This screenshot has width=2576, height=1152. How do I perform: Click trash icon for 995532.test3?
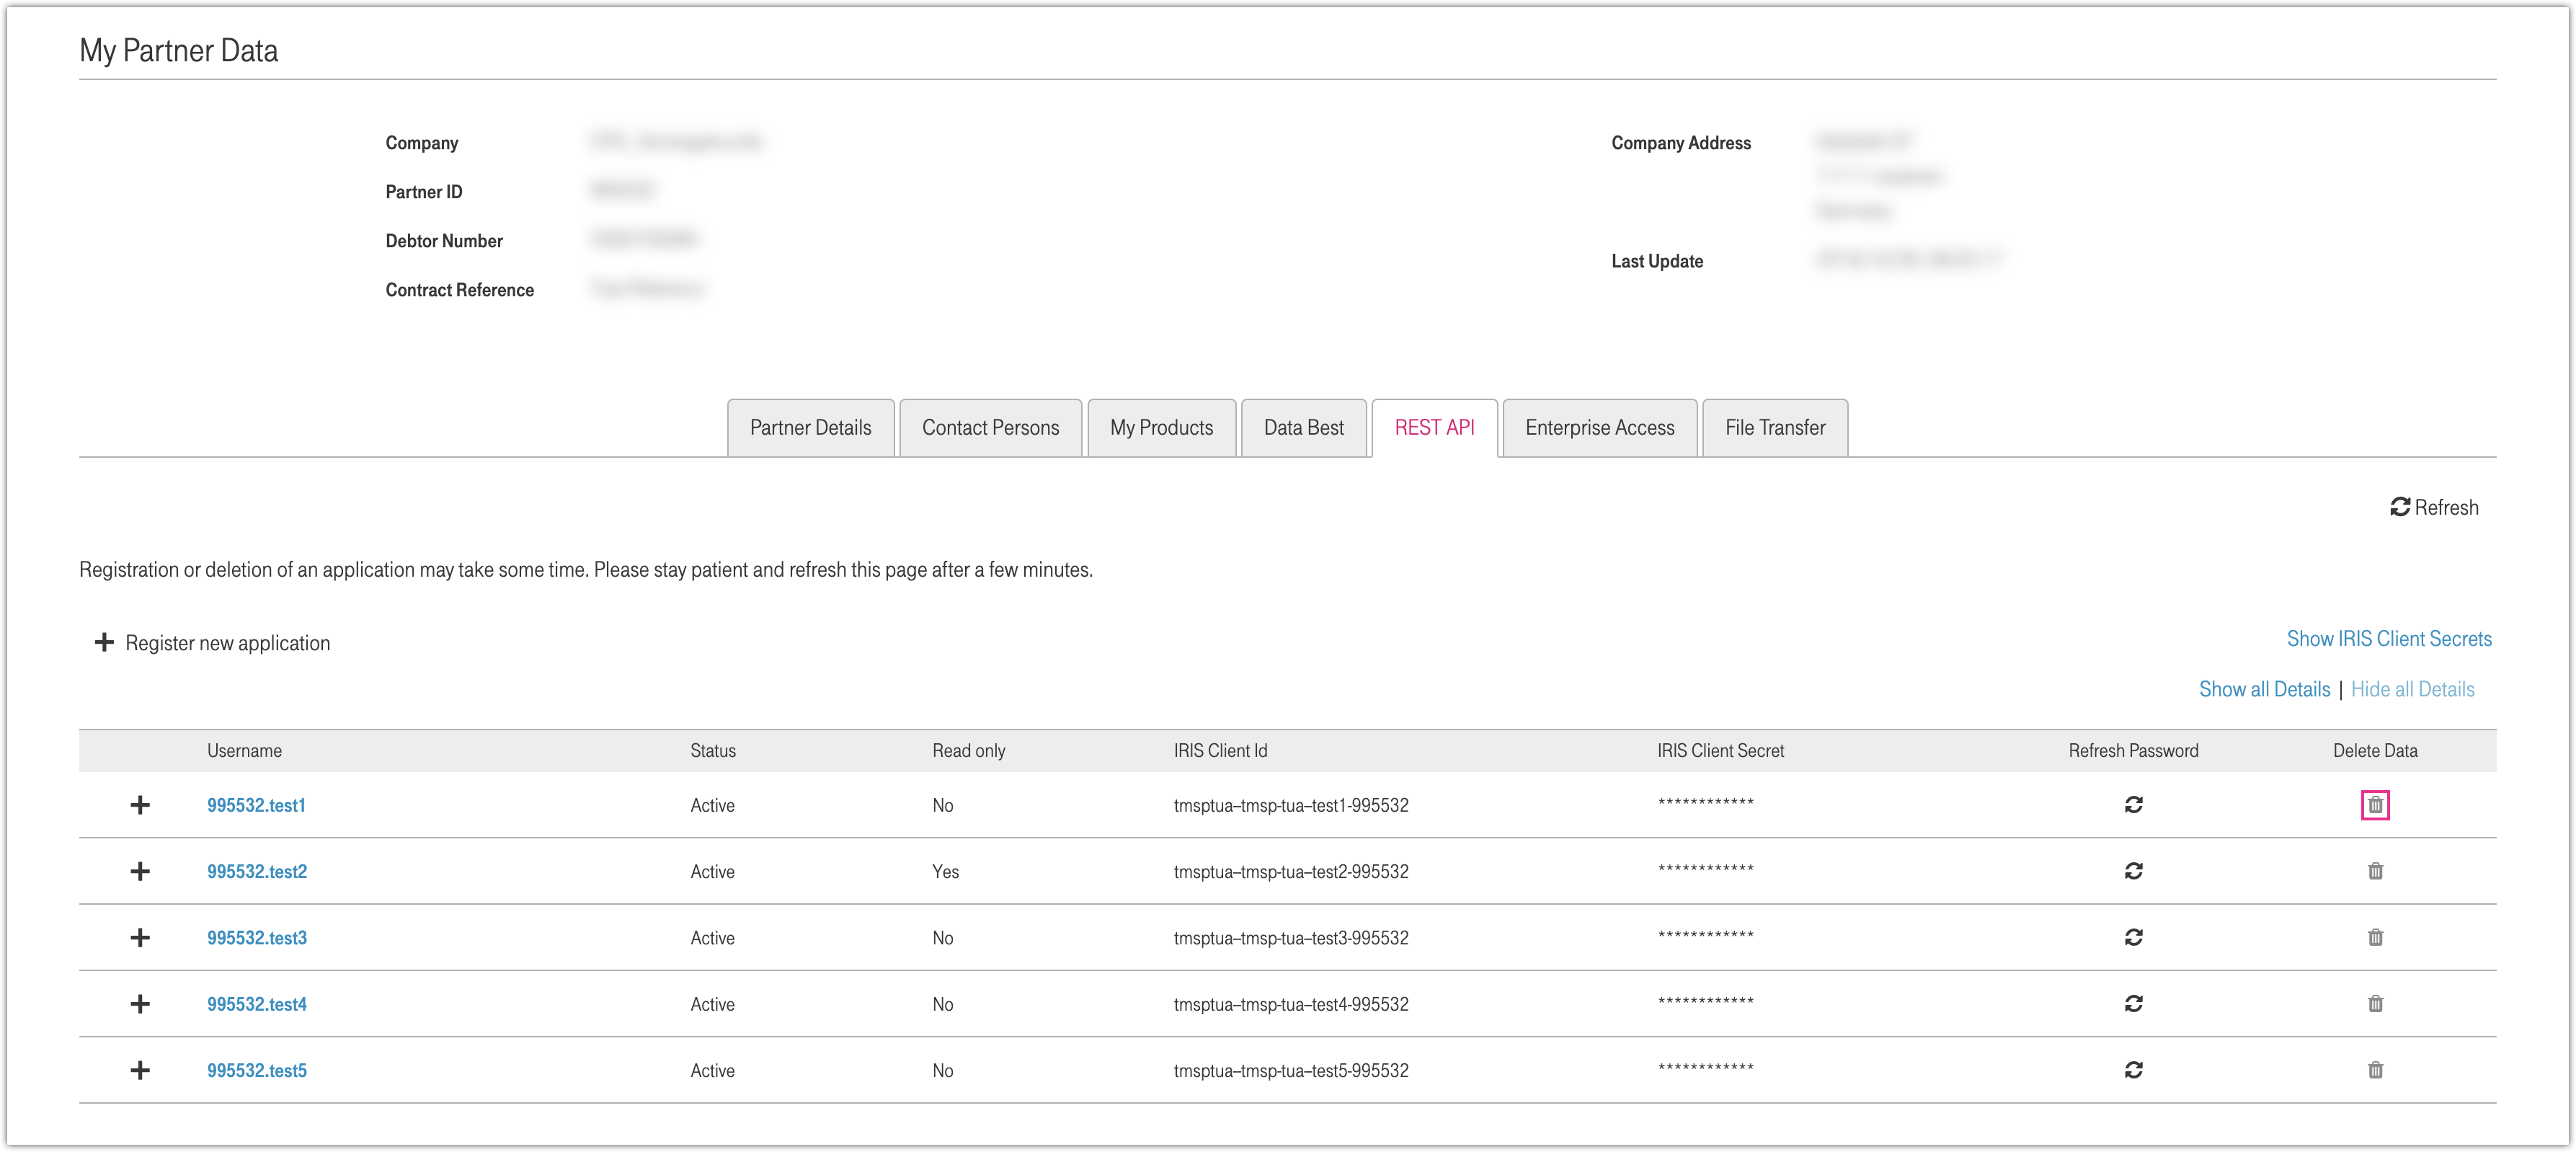(x=2375, y=937)
